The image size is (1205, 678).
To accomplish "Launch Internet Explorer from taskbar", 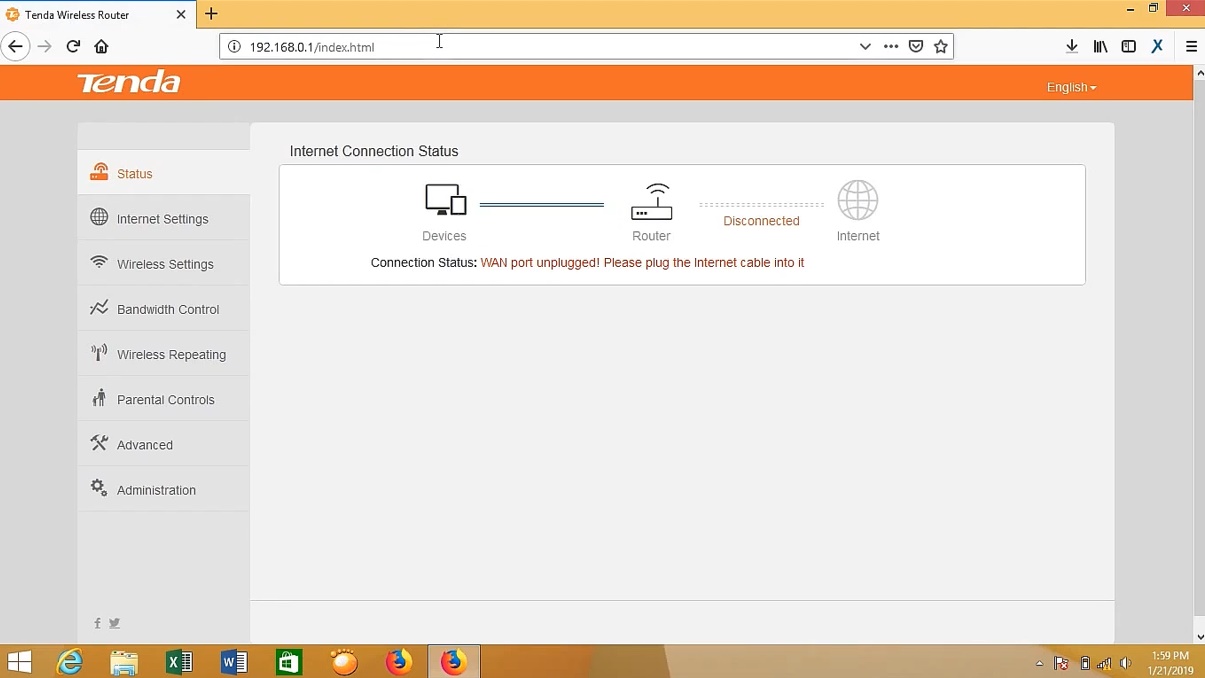I will (70, 662).
